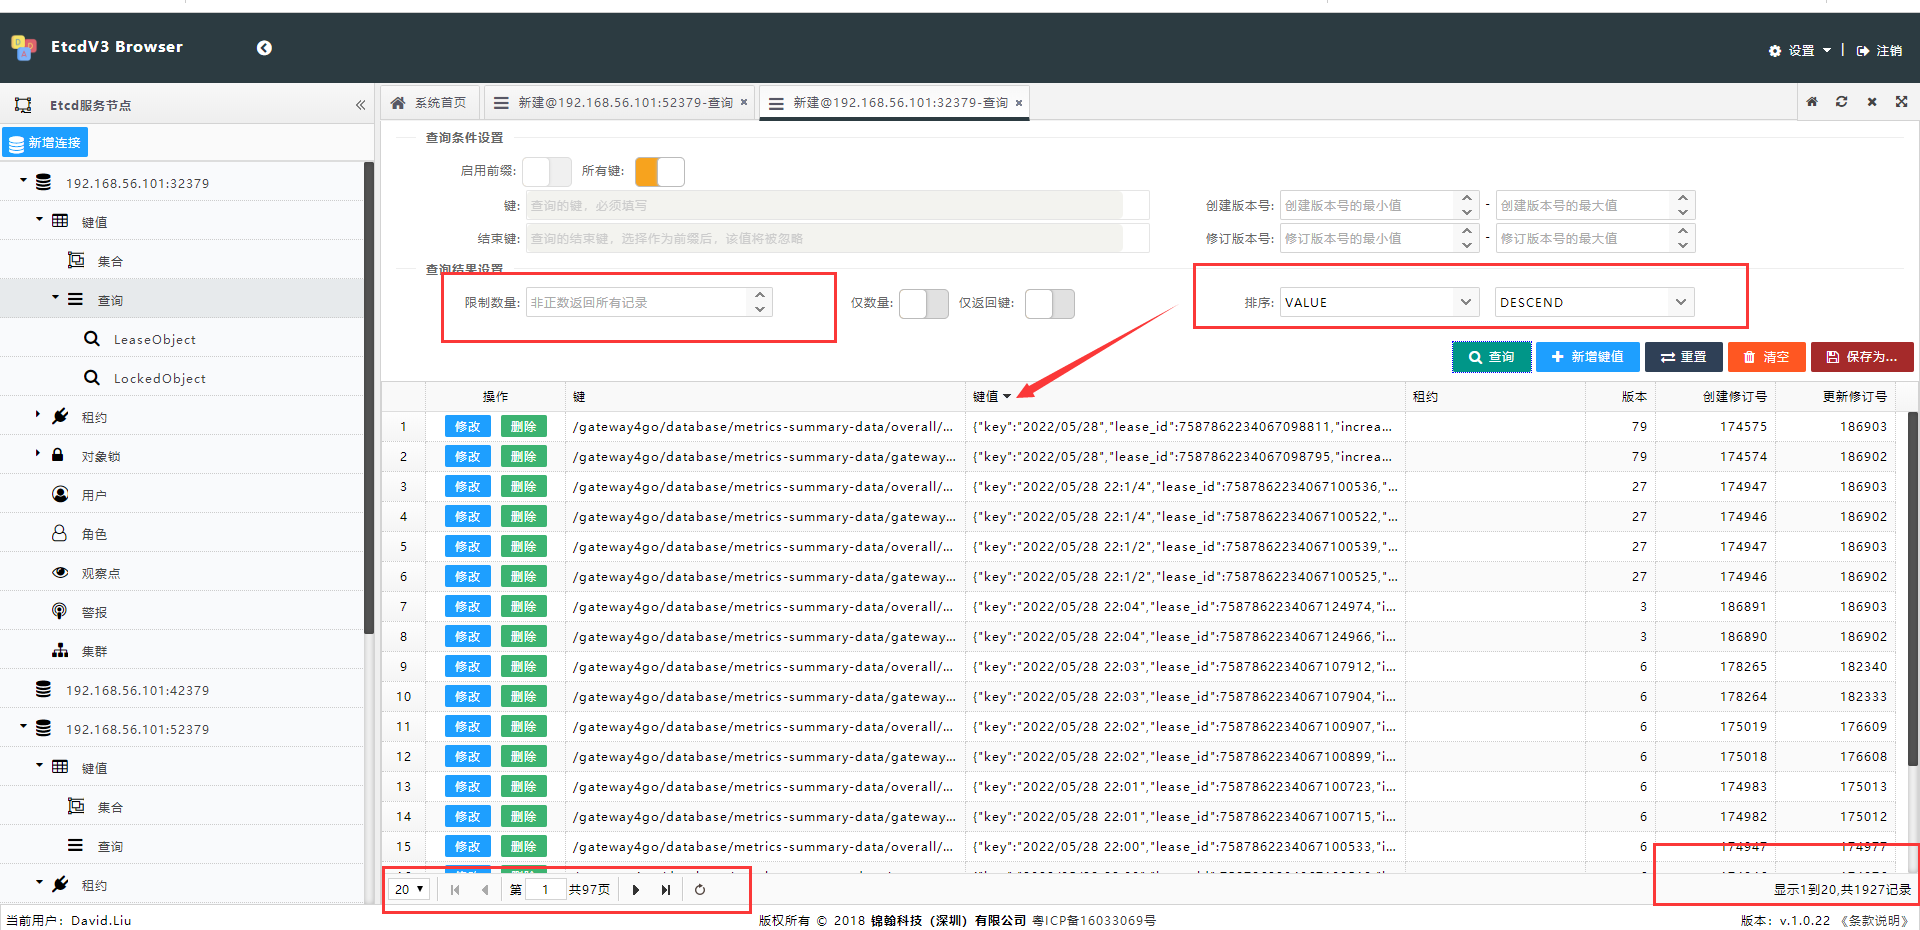
Task: Collapse the left sidebar with the top arrow icon
Action: [x=264, y=48]
